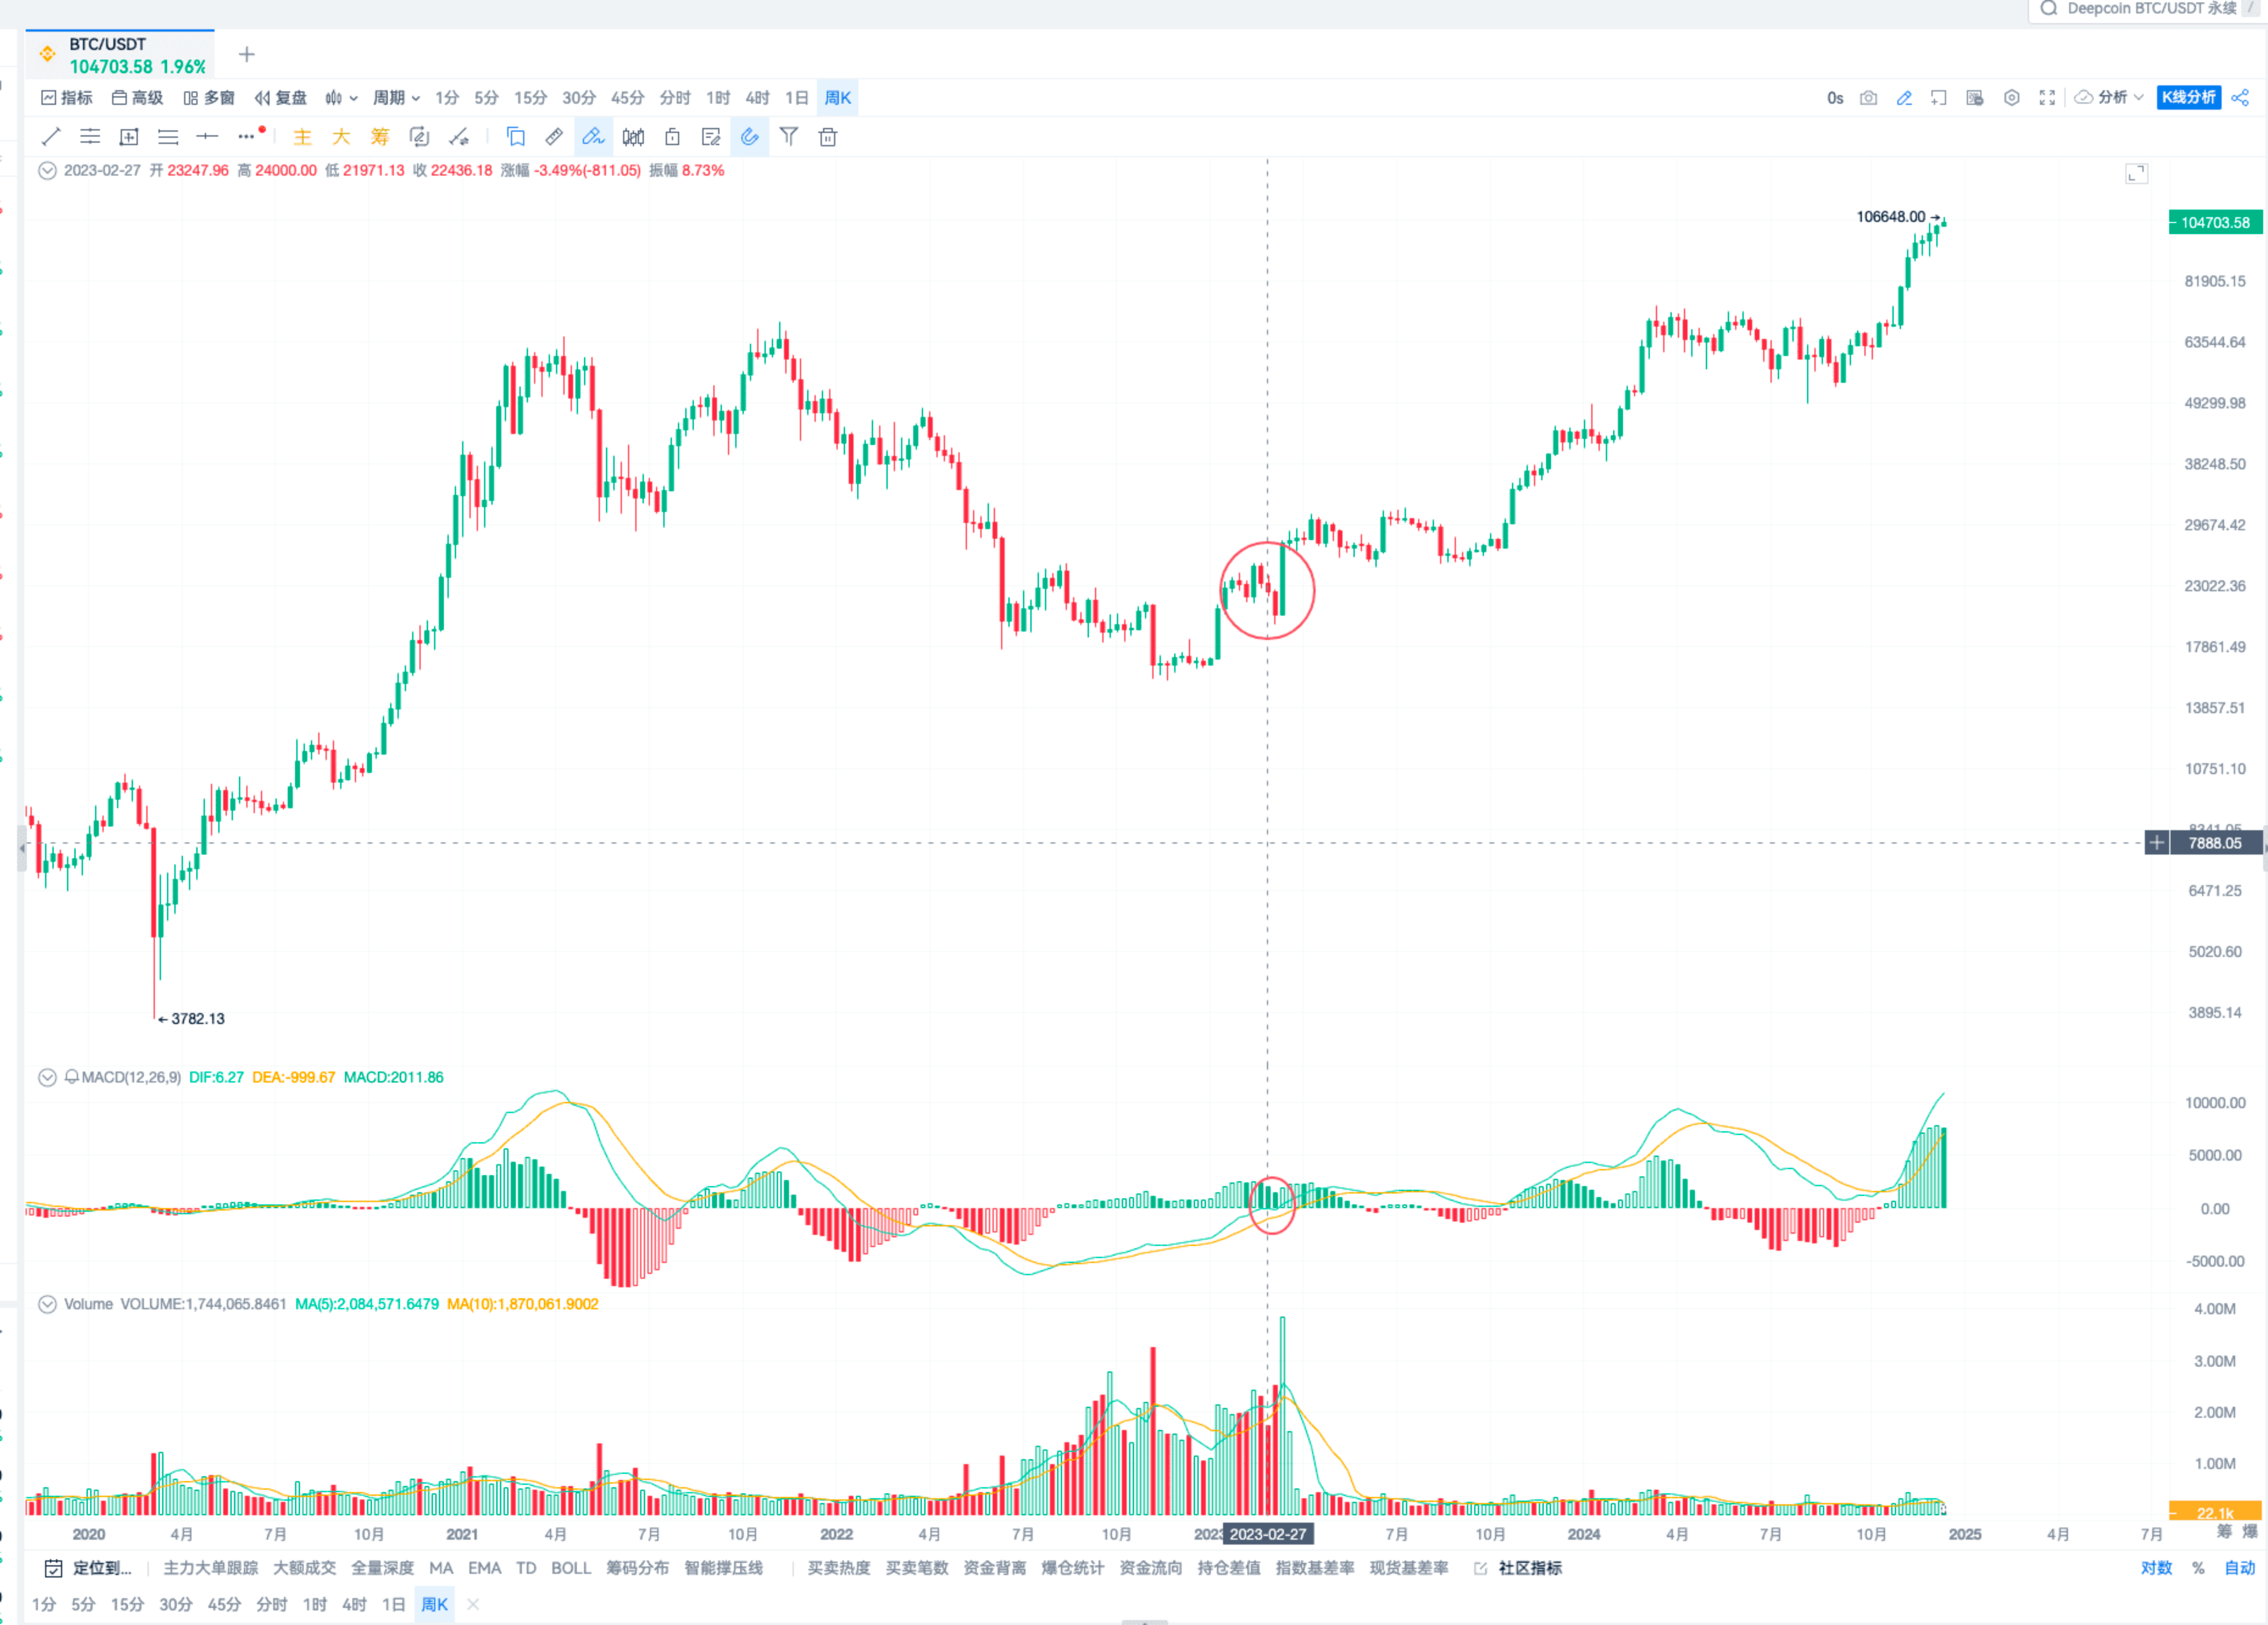This screenshot has width=2268, height=1625.
Task: Start 复盘 replay mode
Action: [x=280, y=98]
